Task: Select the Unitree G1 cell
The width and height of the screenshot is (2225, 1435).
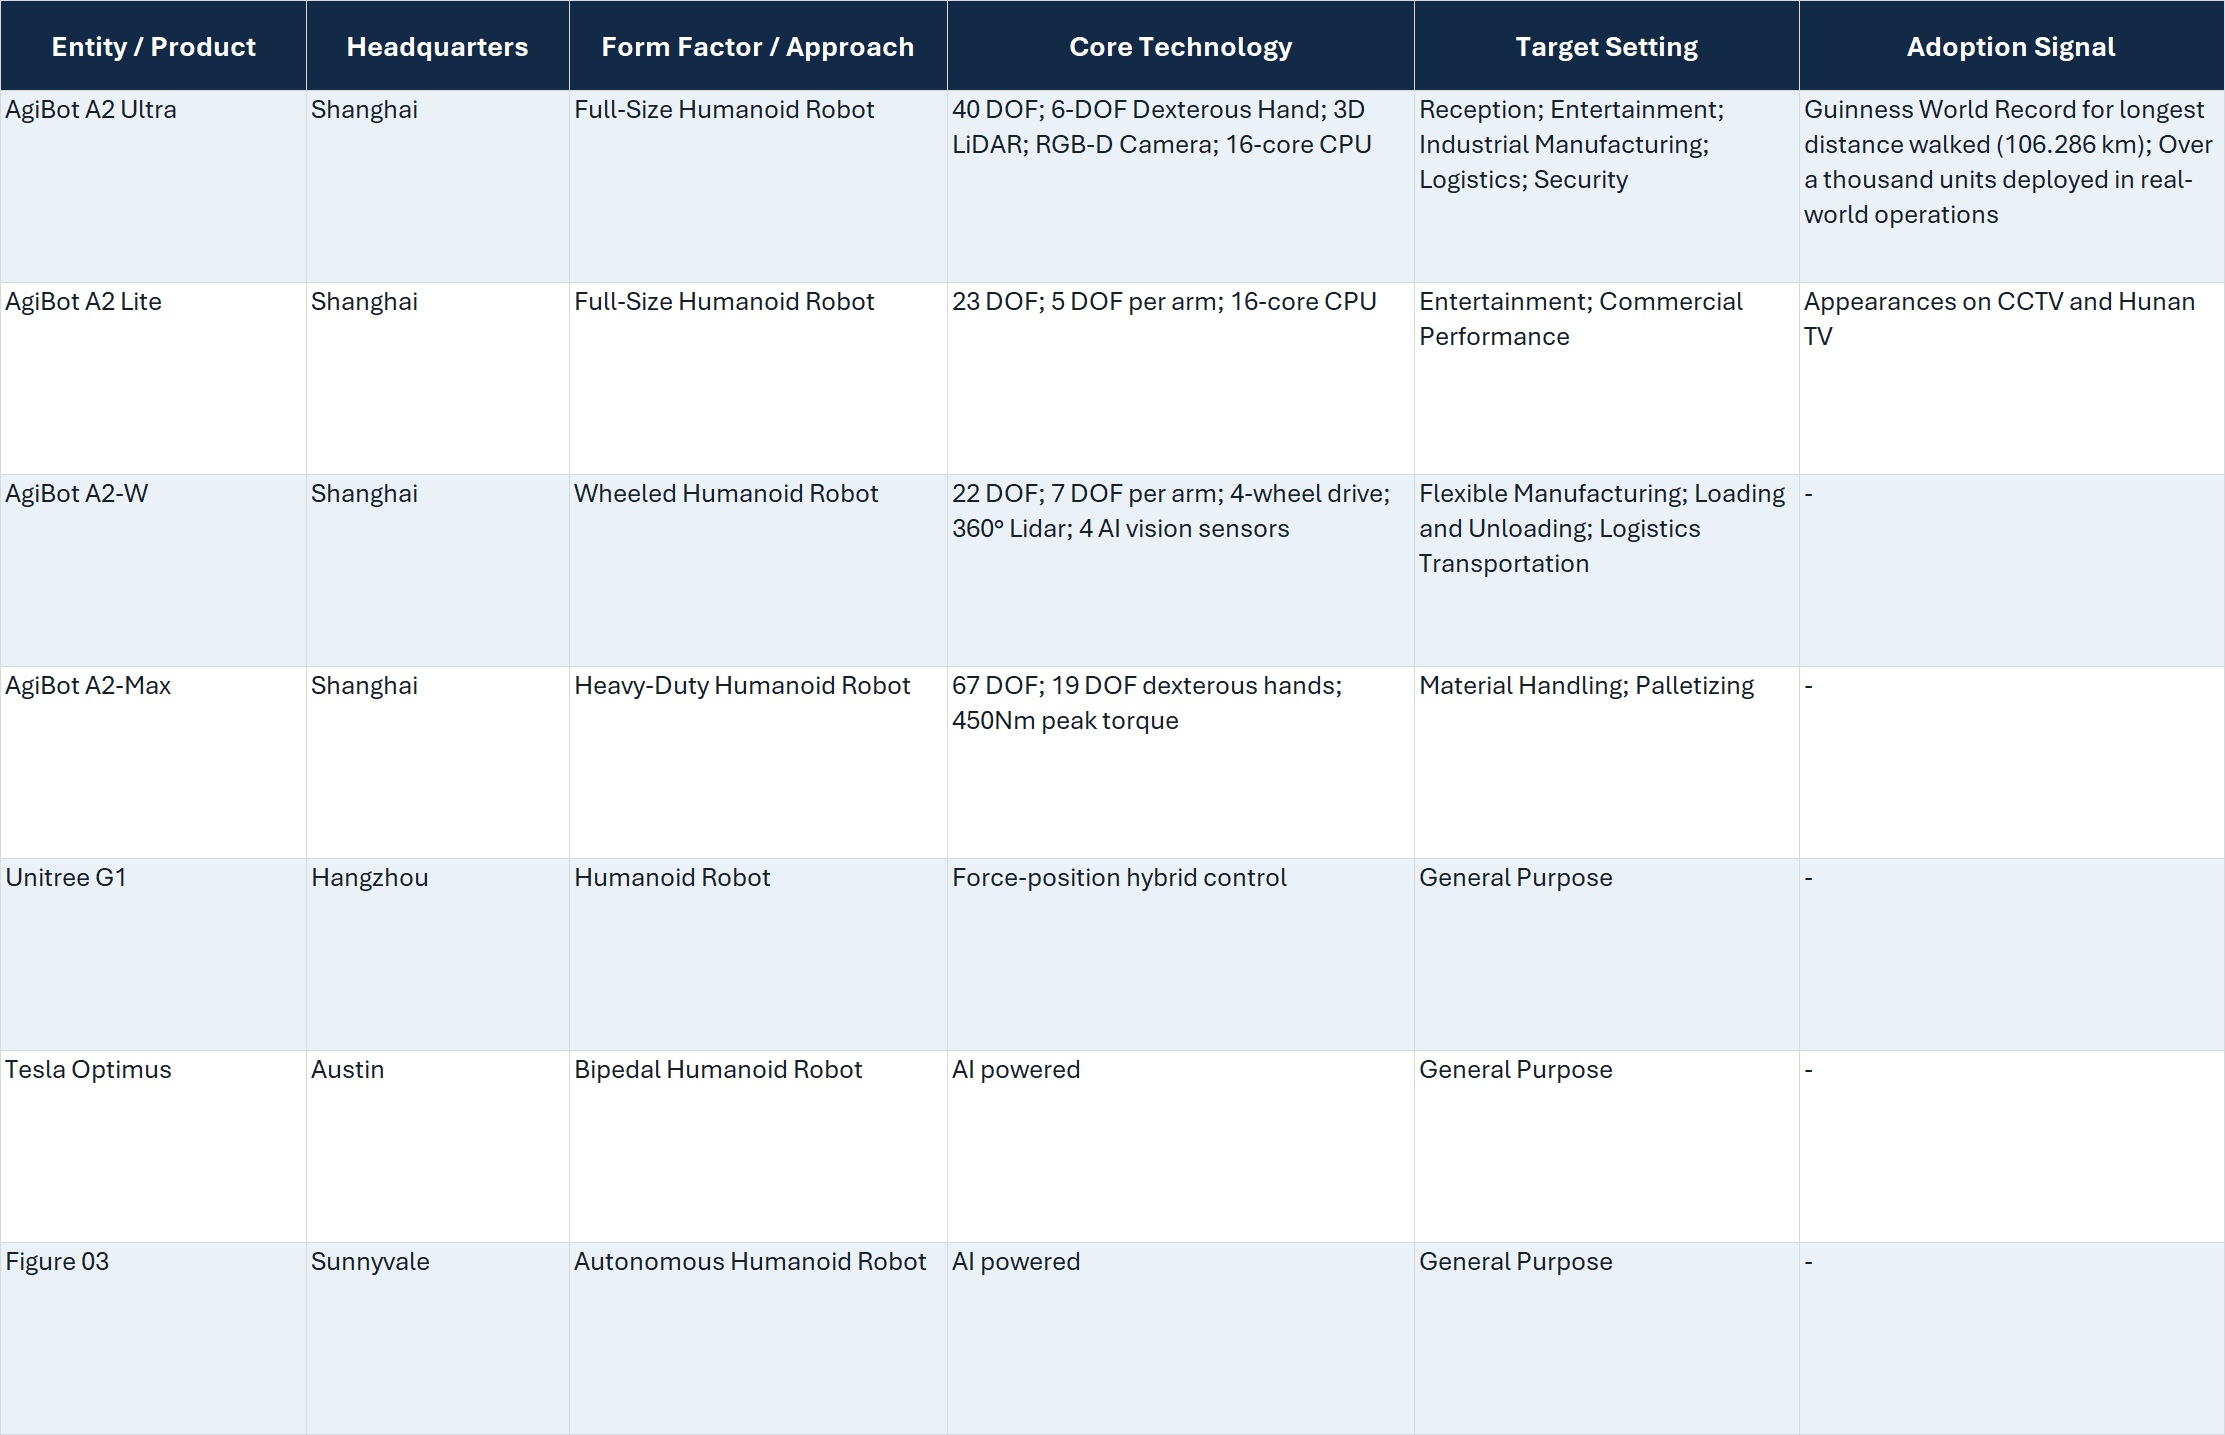Action: tap(153, 954)
